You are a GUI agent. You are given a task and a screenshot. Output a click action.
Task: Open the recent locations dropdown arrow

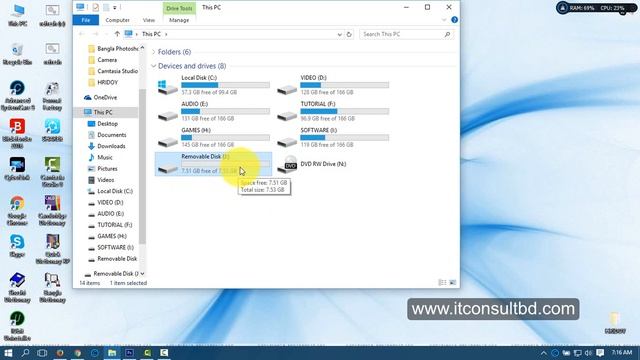coord(106,34)
